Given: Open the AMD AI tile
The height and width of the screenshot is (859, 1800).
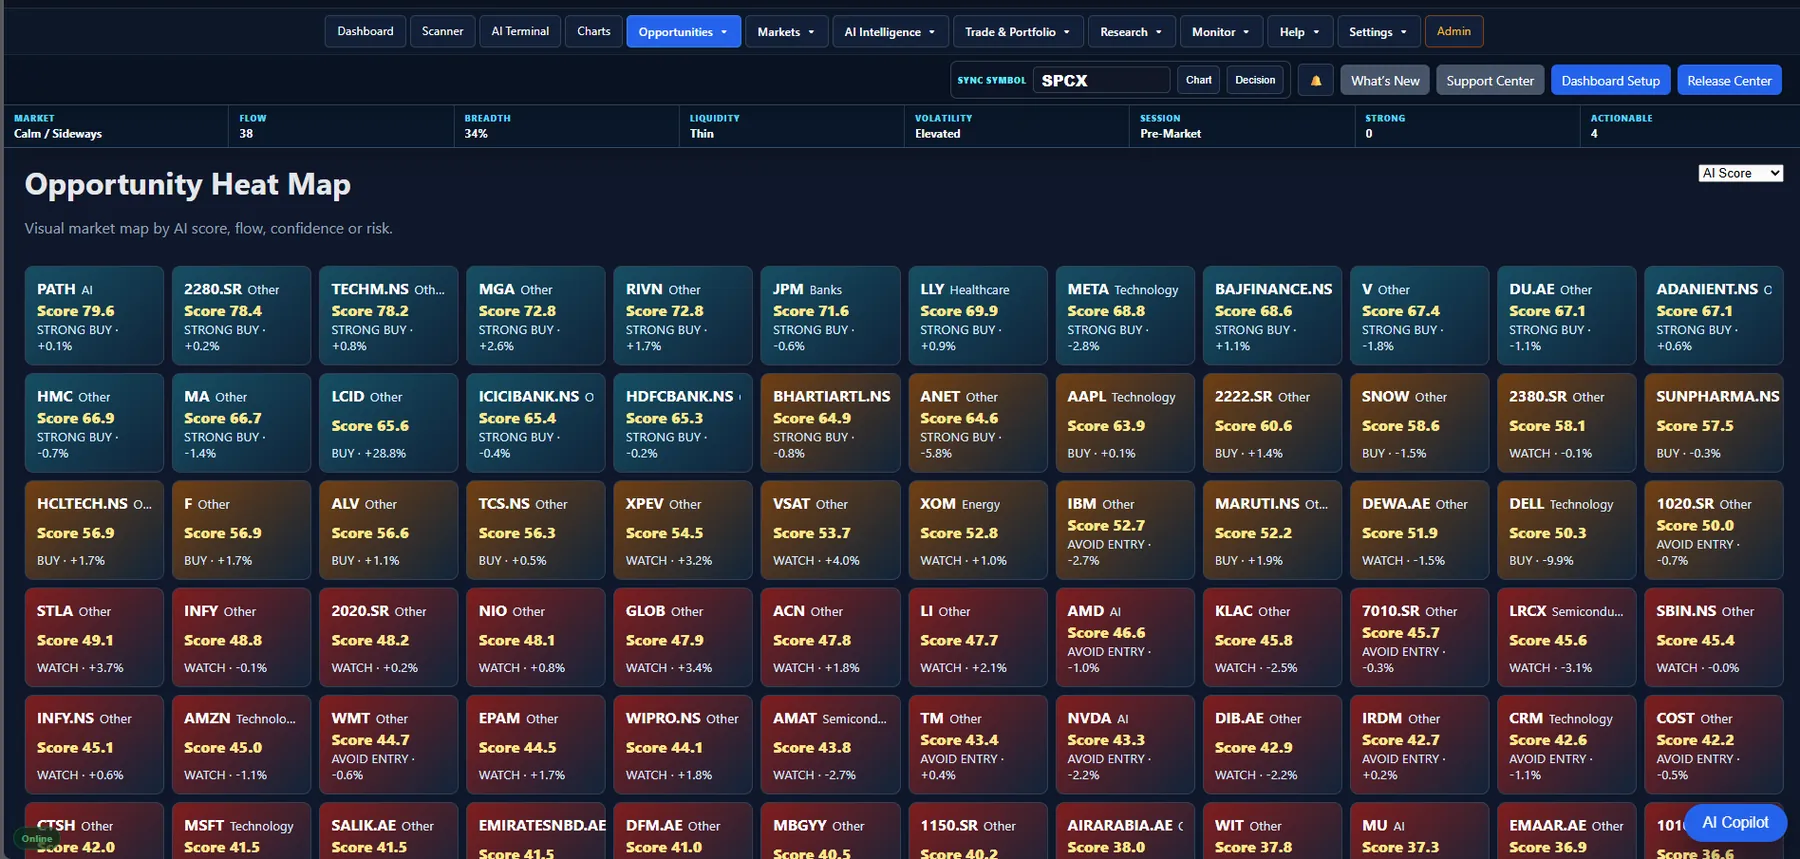Looking at the screenshot, I should 1125,637.
